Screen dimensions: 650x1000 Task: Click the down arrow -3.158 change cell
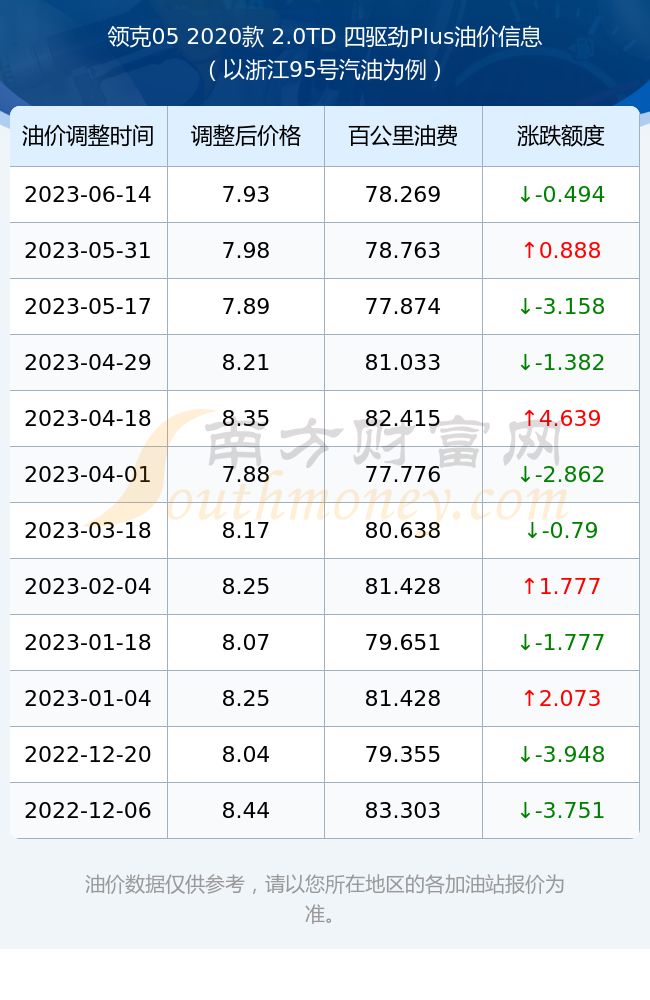tap(561, 307)
